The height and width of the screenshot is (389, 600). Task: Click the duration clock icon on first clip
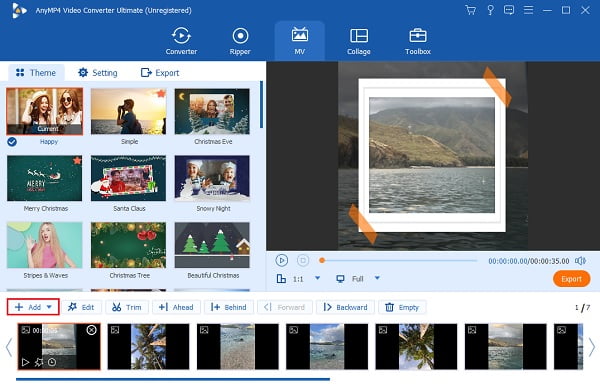pos(52,362)
